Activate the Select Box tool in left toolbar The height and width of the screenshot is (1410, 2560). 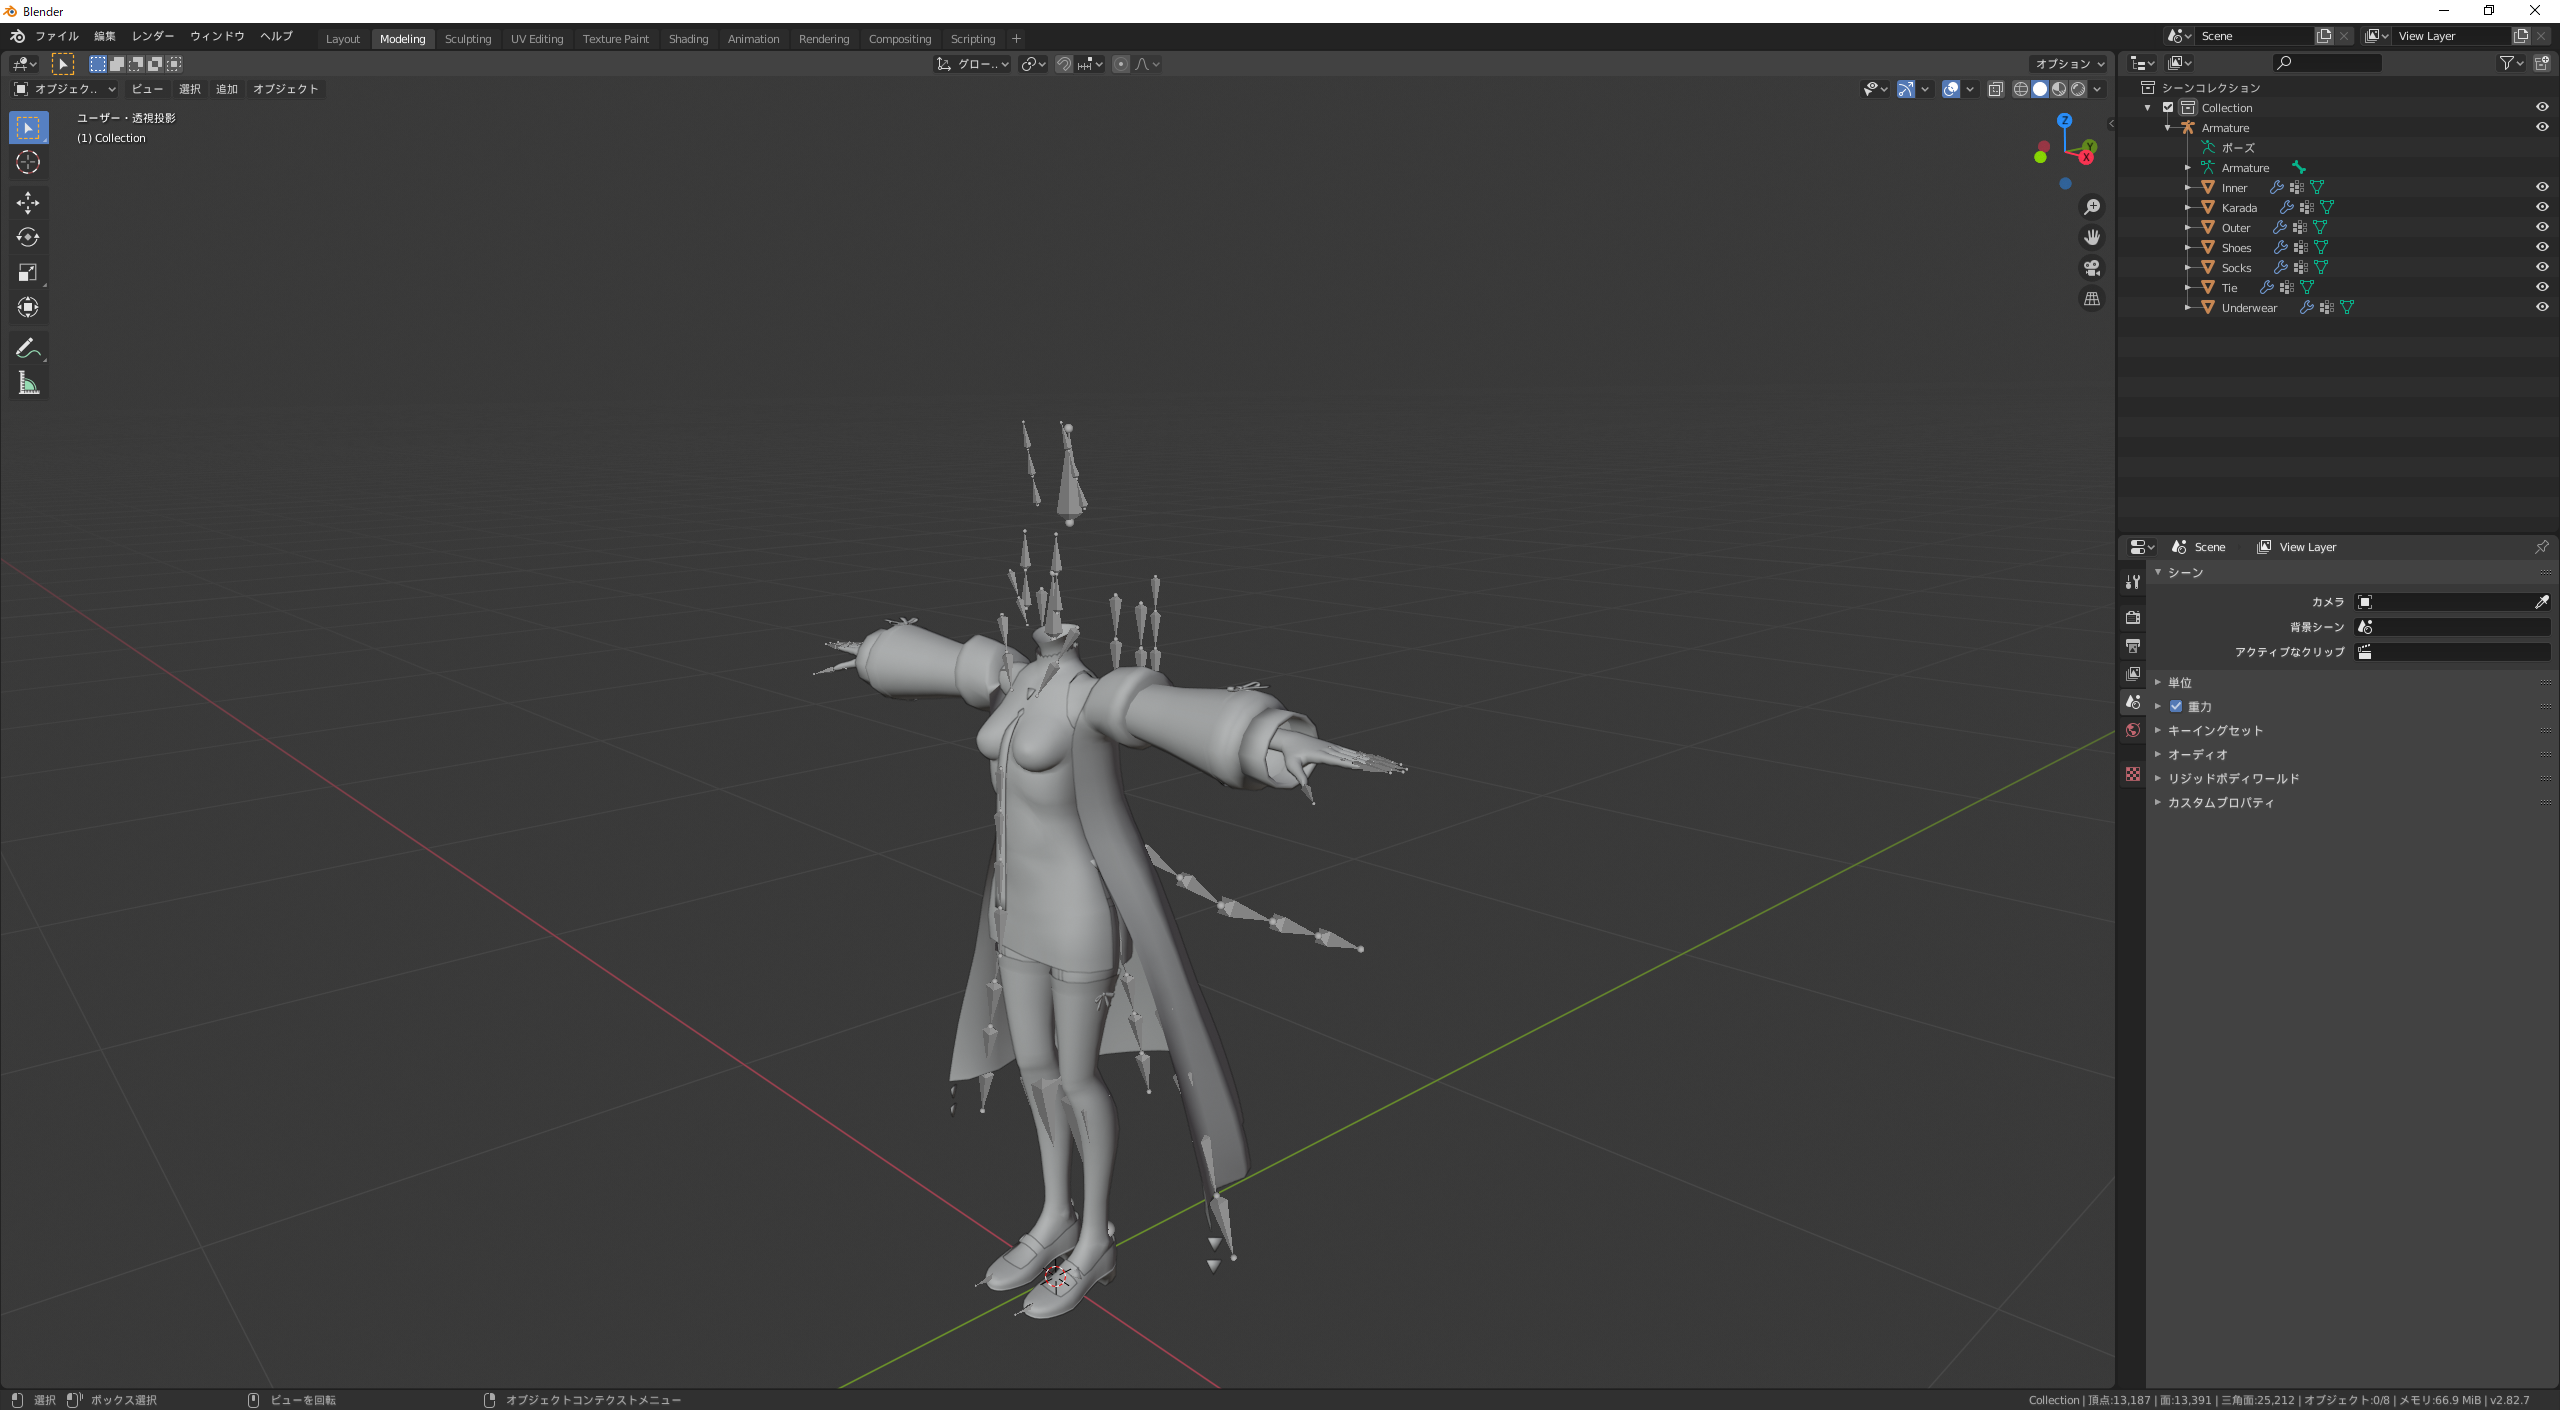point(28,127)
